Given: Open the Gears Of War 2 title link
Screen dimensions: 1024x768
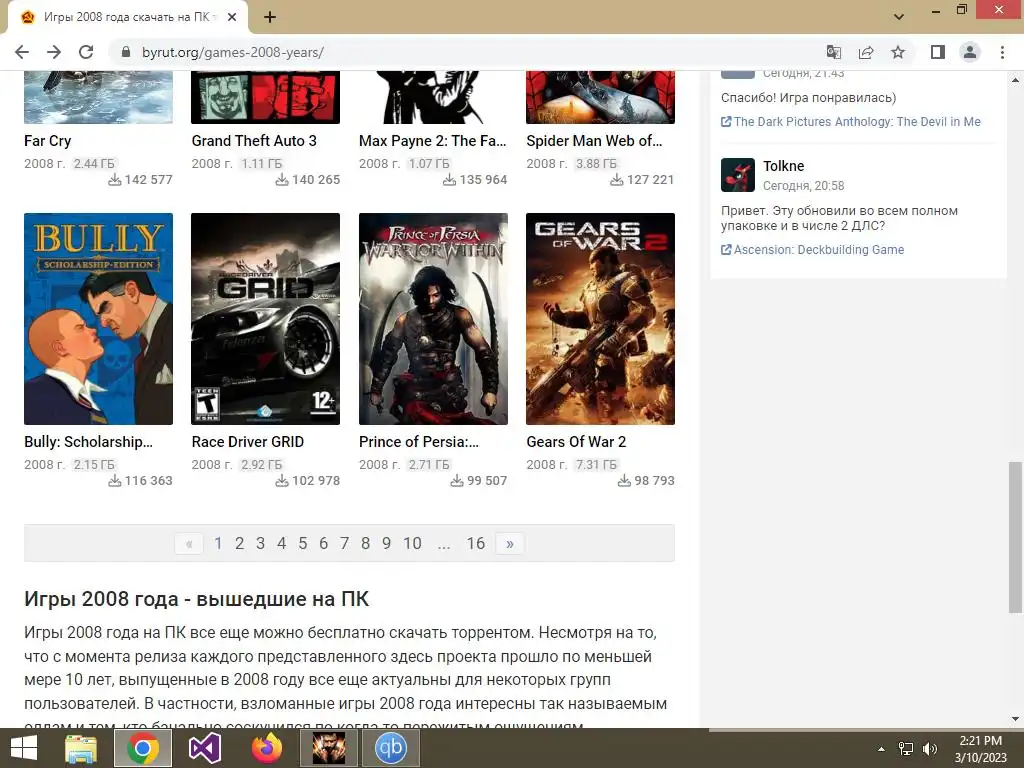Looking at the screenshot, I should [576, 442].
